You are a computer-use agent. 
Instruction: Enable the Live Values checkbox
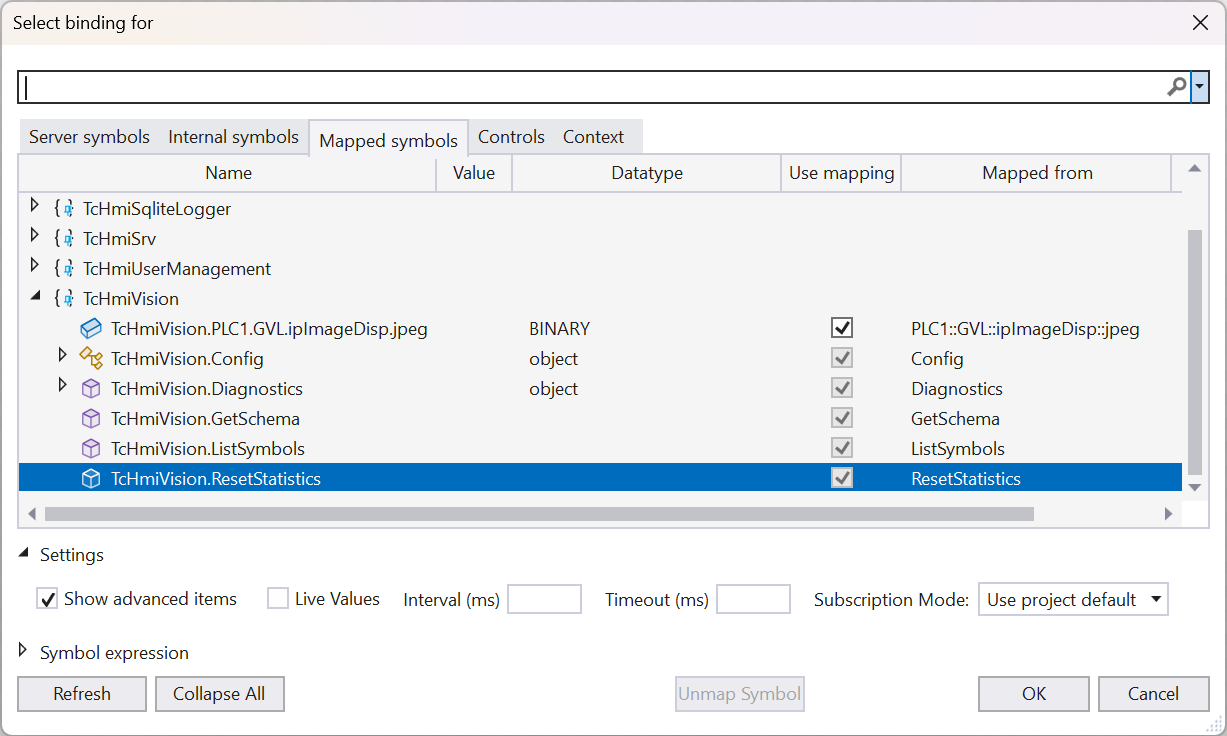278,599
